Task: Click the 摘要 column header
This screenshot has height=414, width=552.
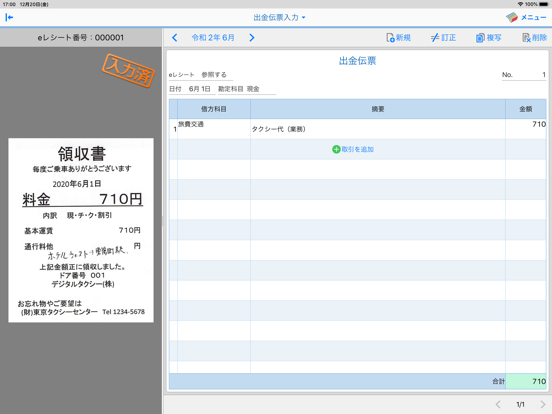Action: (378, 109)
